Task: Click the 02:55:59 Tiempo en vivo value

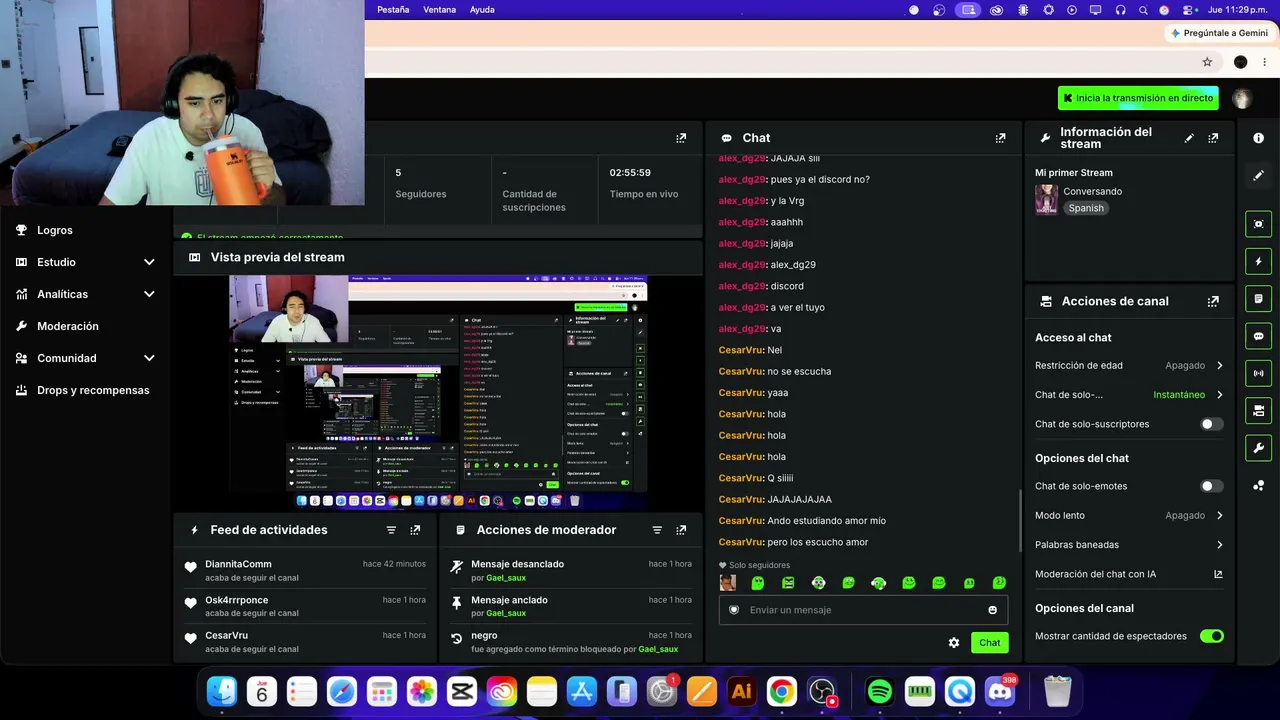Action: [630, 173]
